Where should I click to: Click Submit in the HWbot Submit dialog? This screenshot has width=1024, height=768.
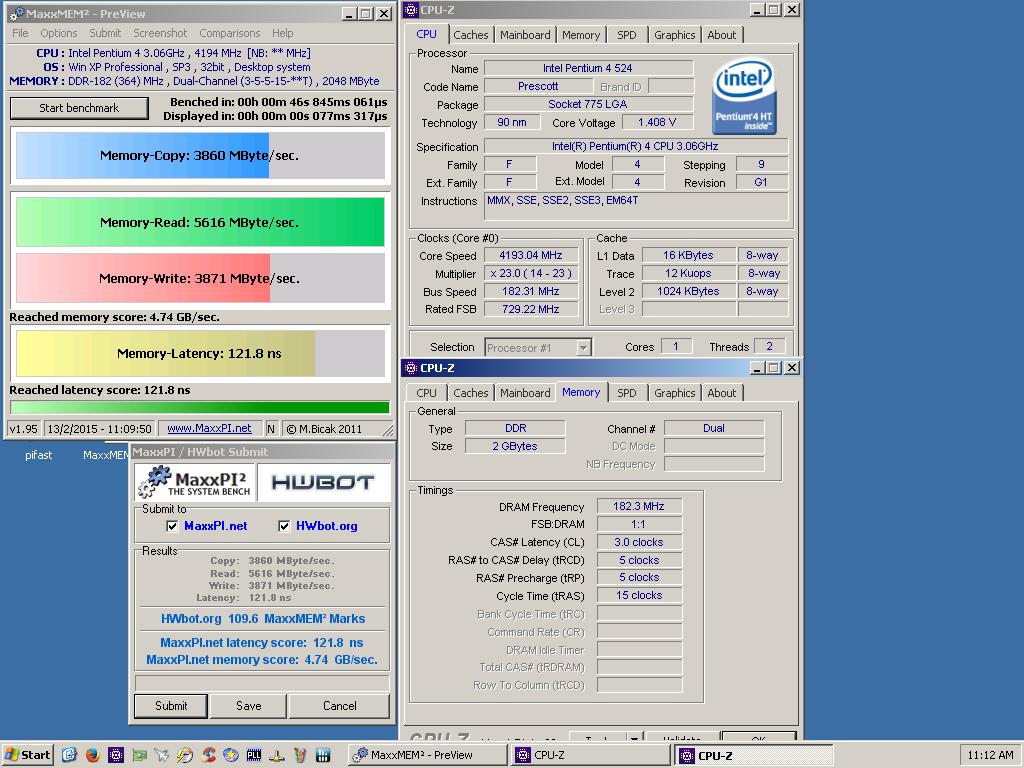[x=171, y=706]
